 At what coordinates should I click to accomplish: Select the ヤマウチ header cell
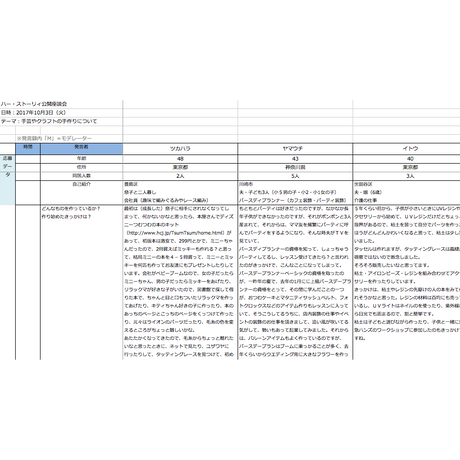(295, 149)
